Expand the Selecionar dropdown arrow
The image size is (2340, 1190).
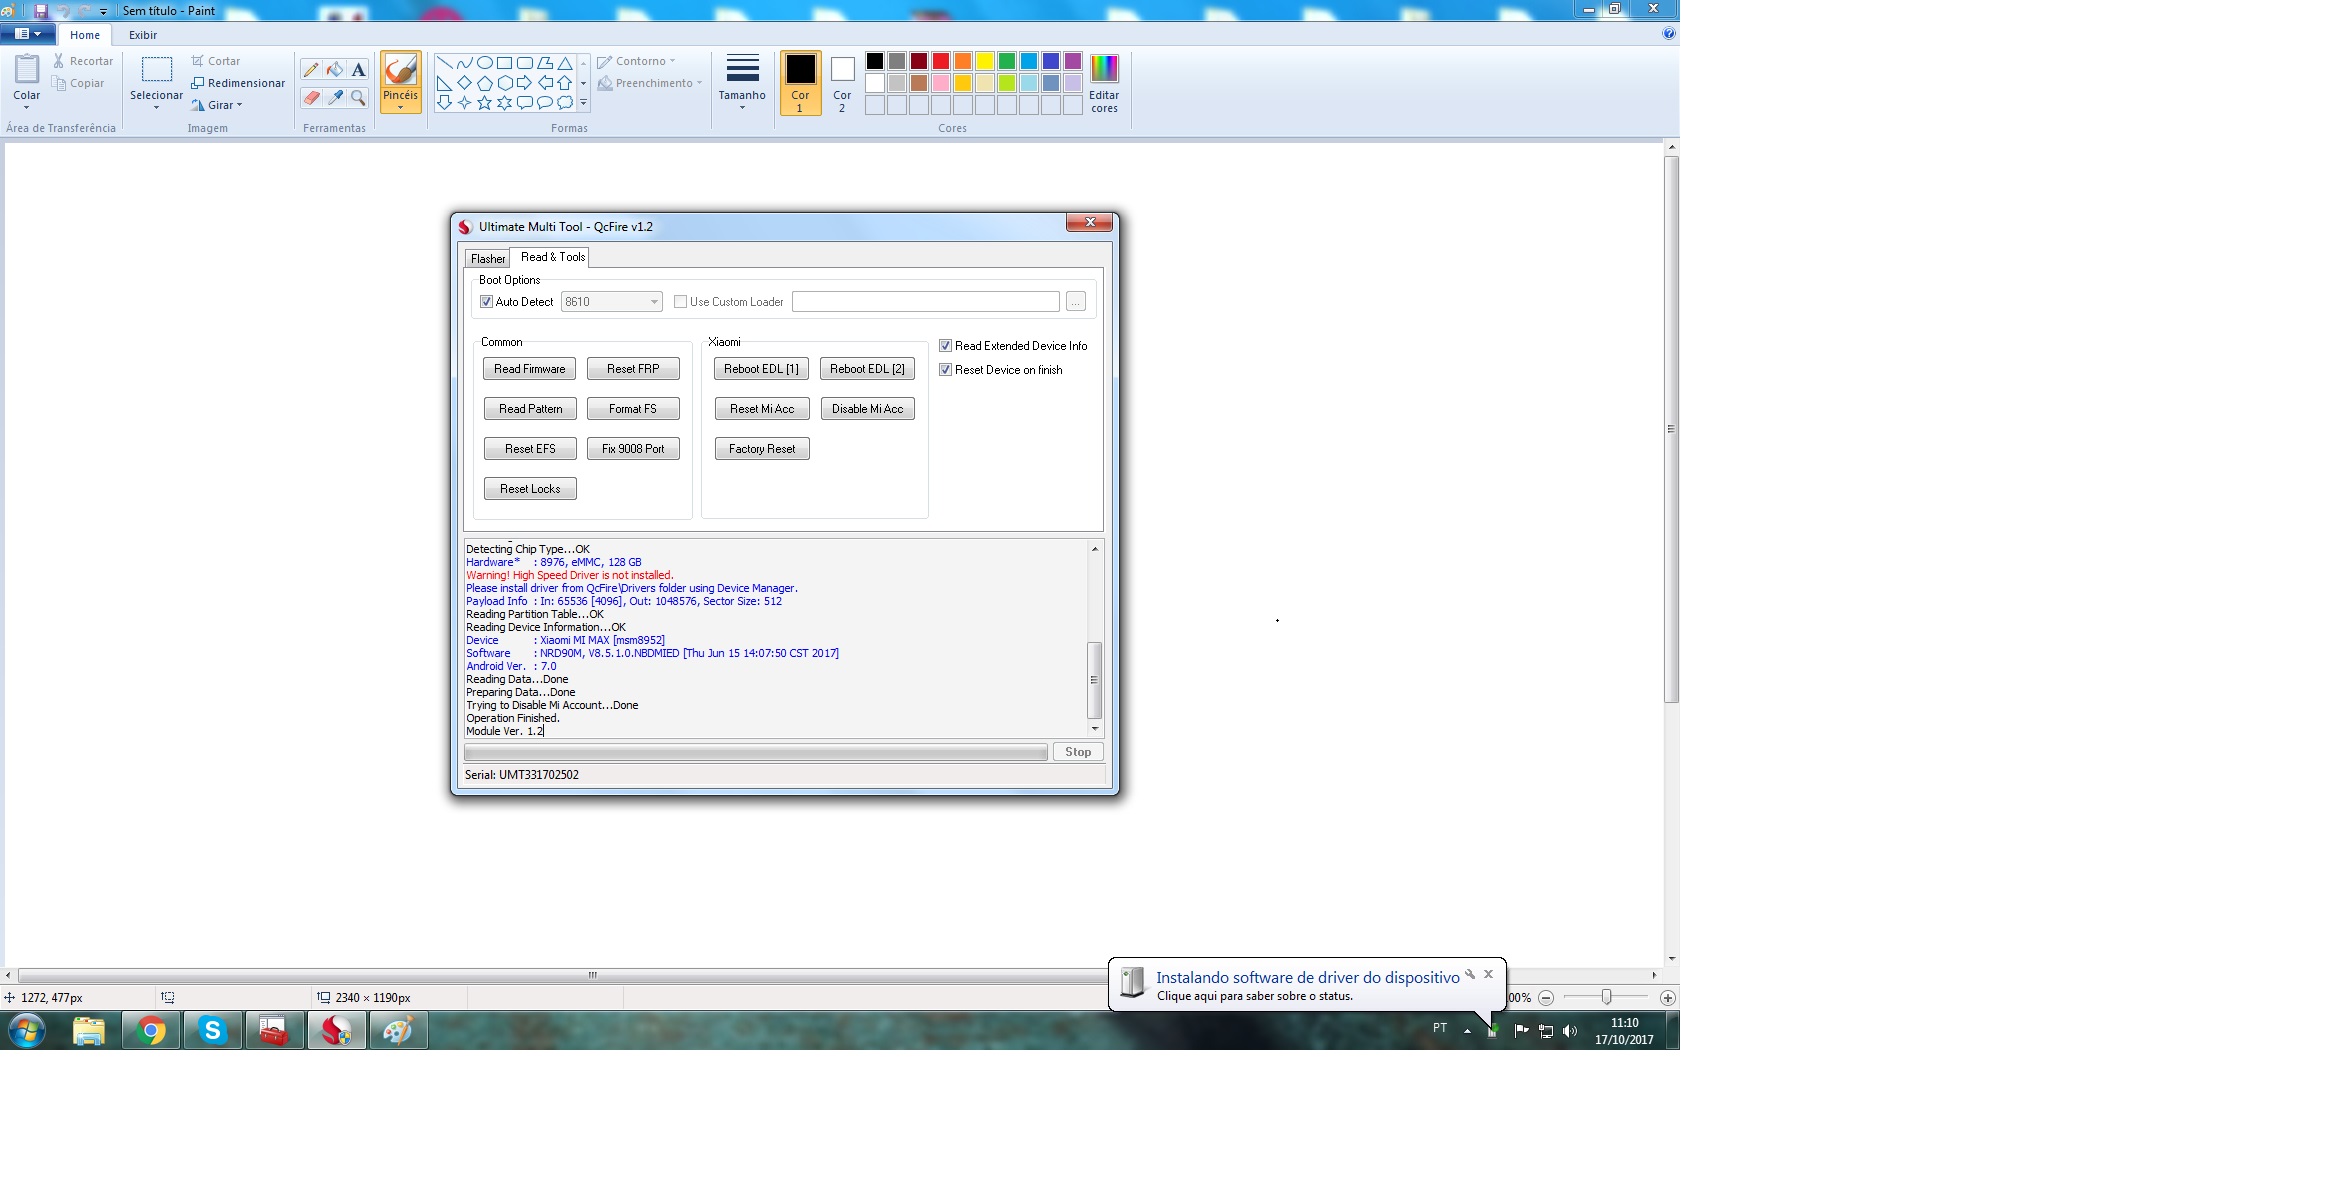tap(157, 108)
